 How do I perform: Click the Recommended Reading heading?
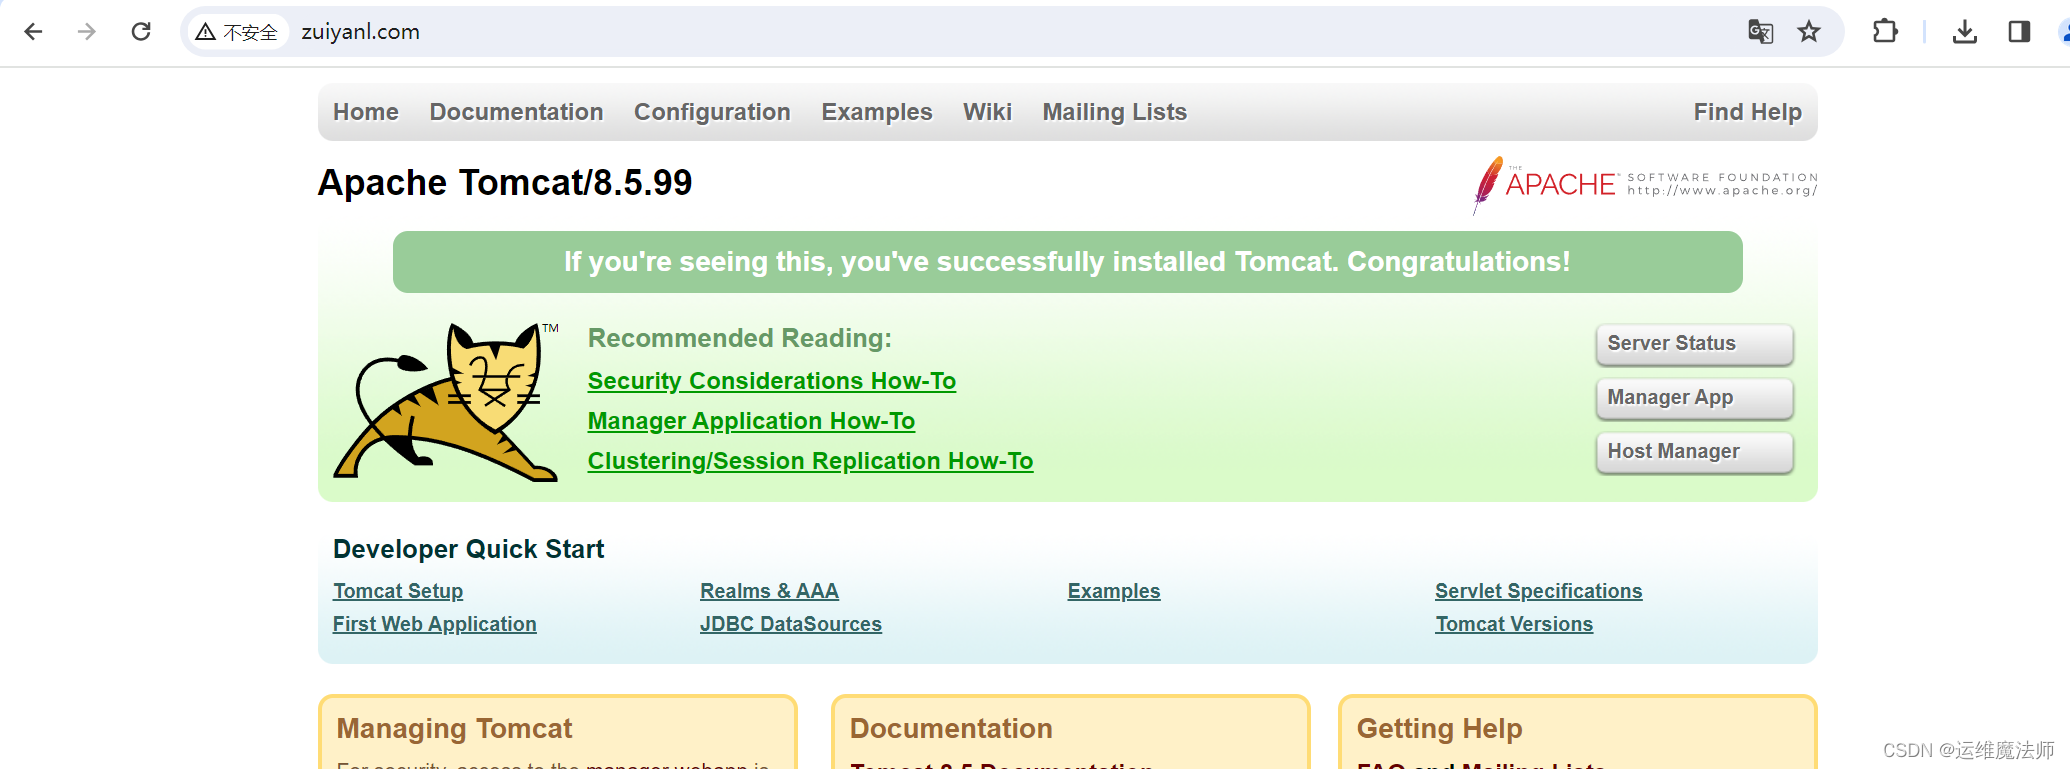(x=740, y=338)
